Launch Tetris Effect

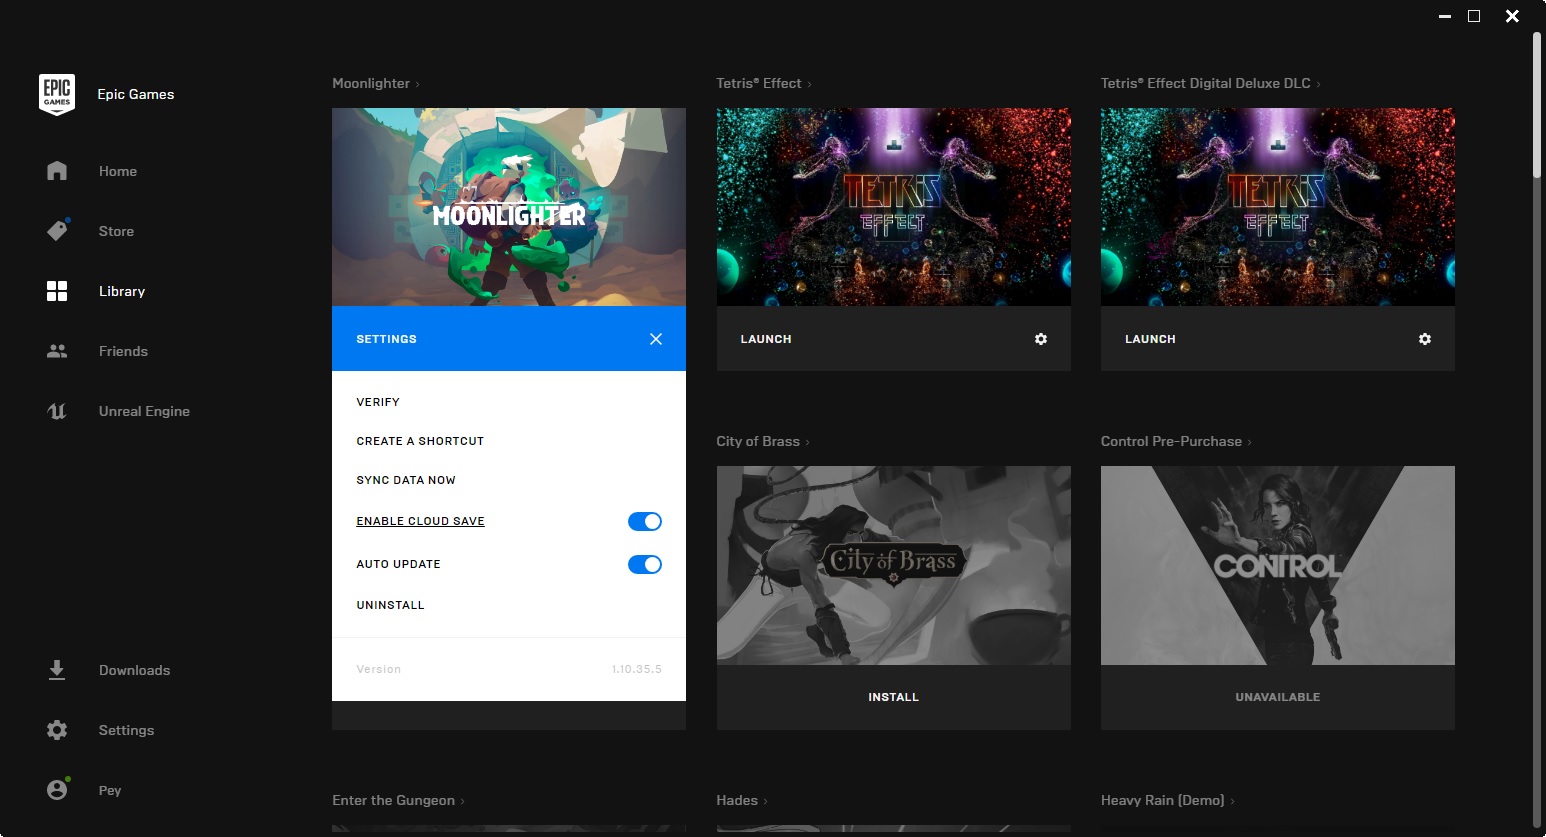[x=766, y=339]
